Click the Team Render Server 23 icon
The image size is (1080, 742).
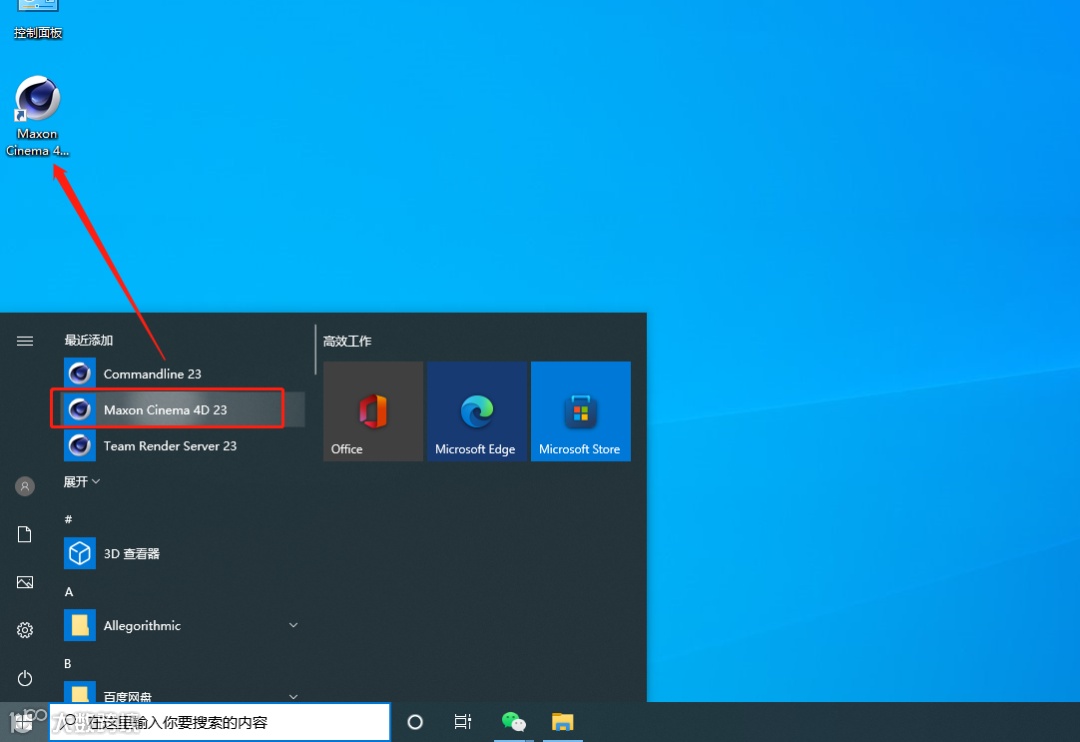coord(80,446)
